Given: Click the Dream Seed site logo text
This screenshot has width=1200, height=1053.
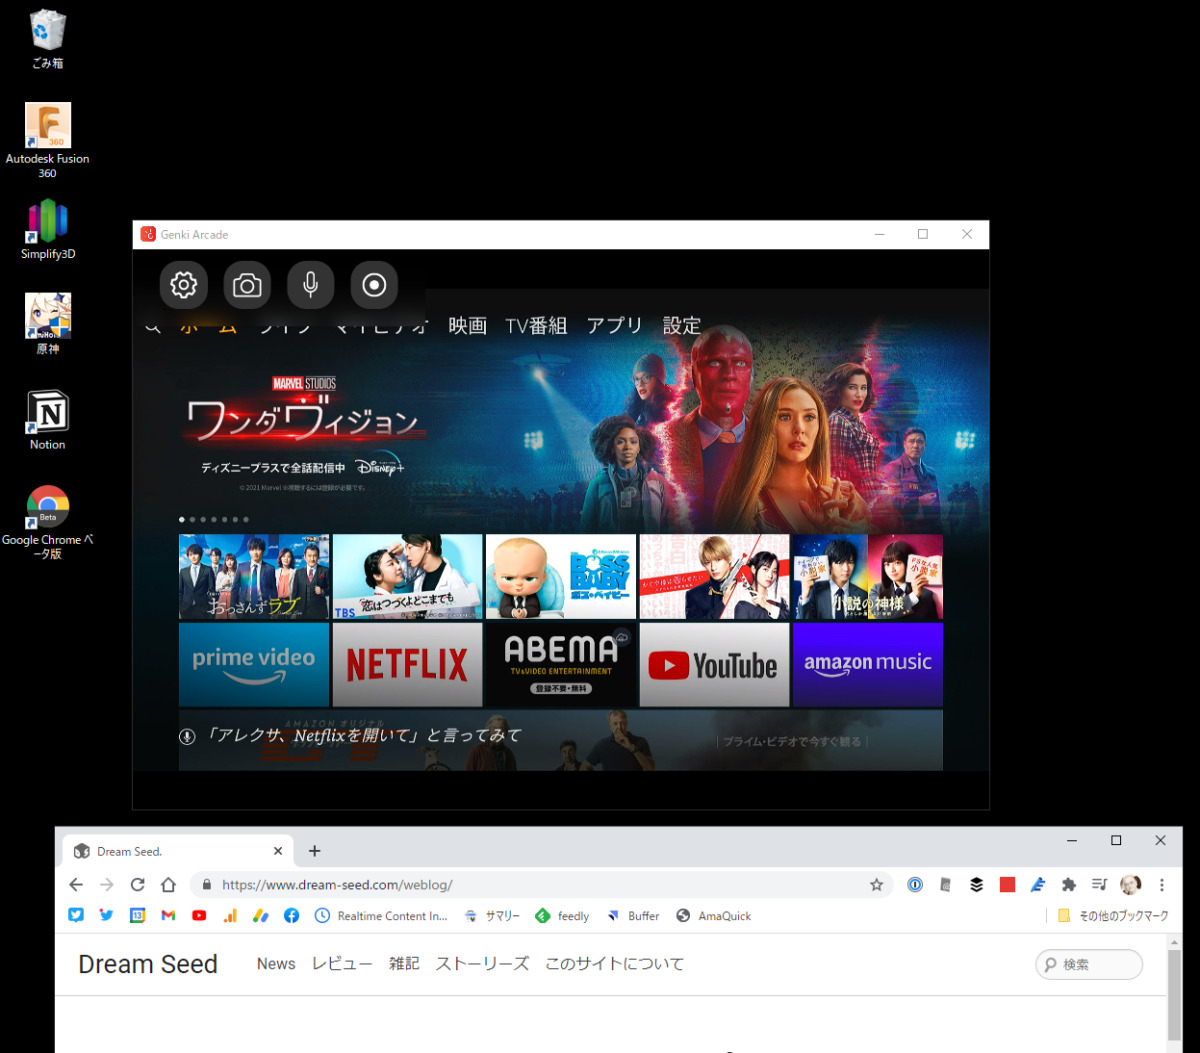Looking at the screenshot, I should (x=148, y=964).
